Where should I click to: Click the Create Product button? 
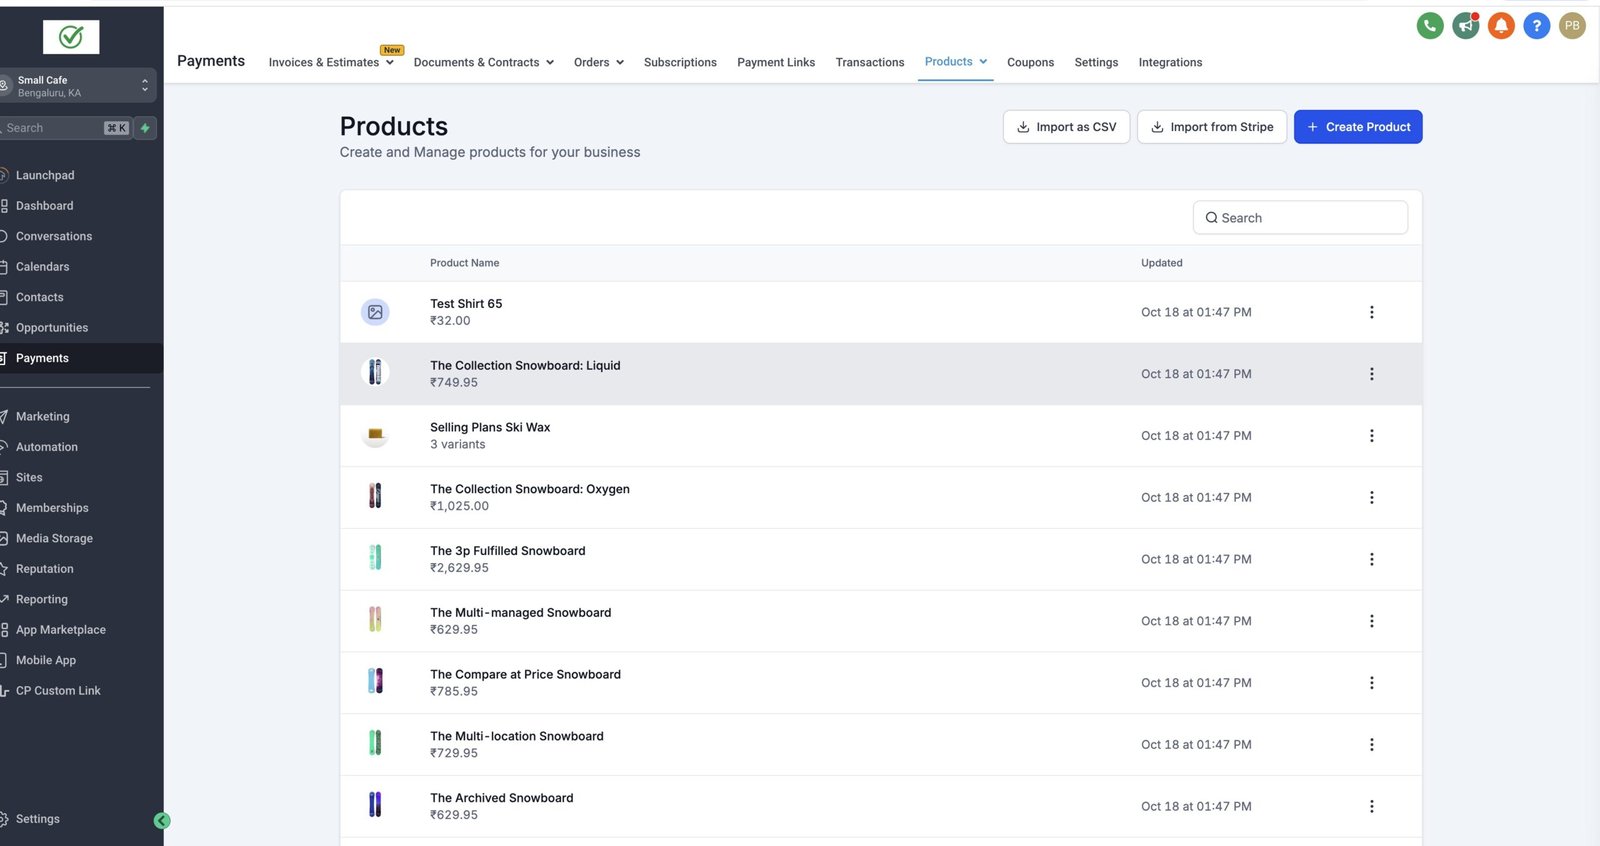(x=1357, y=127)
